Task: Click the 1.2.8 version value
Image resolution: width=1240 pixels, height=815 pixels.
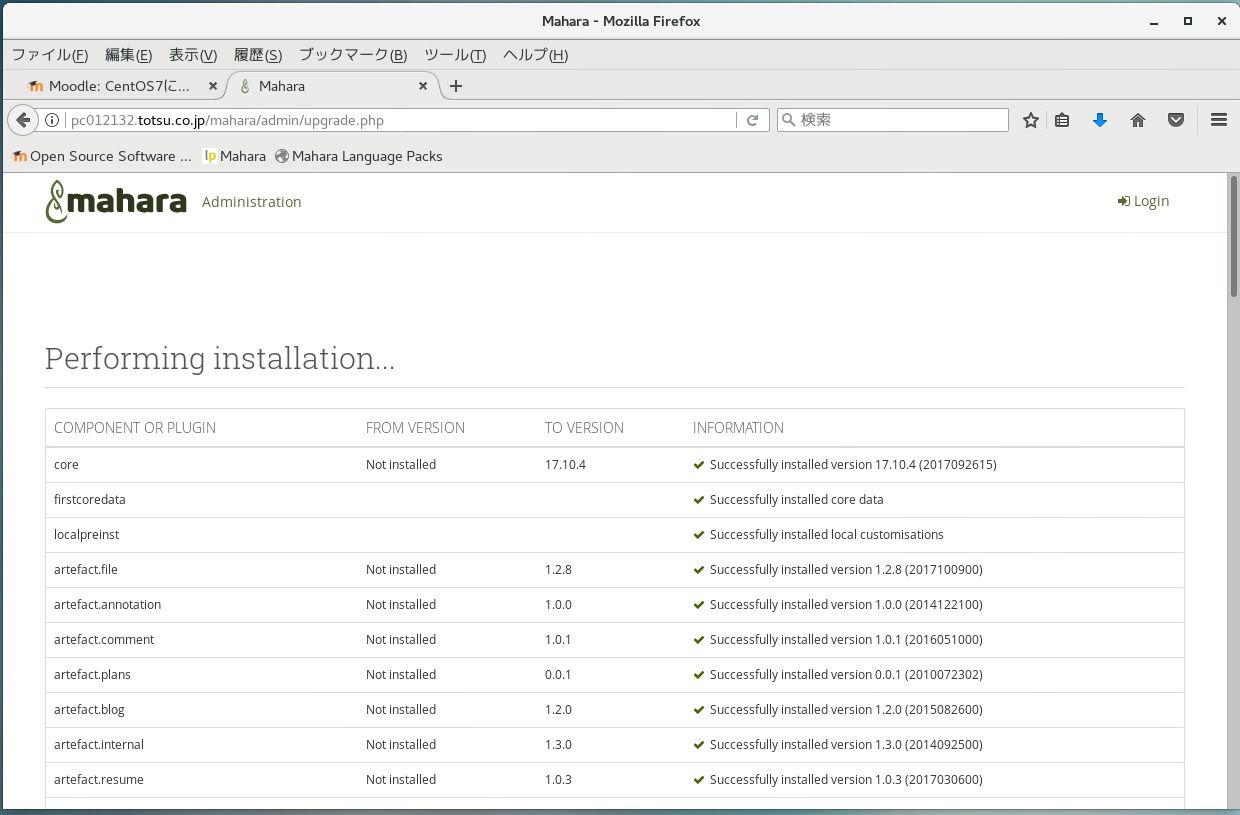Action: pyautogui.click(x=558, y=570)
